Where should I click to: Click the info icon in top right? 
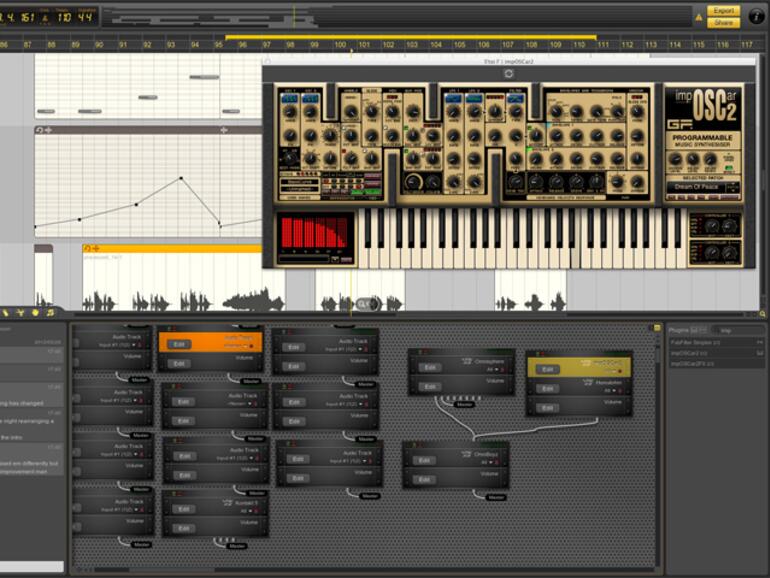coord(755,16)
